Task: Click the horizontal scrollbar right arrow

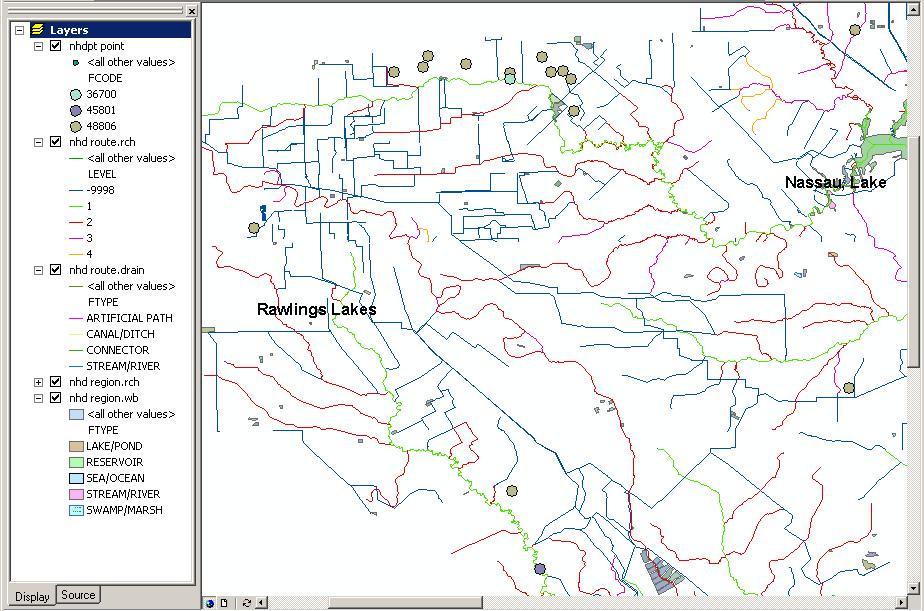Action: coord(906,603)
